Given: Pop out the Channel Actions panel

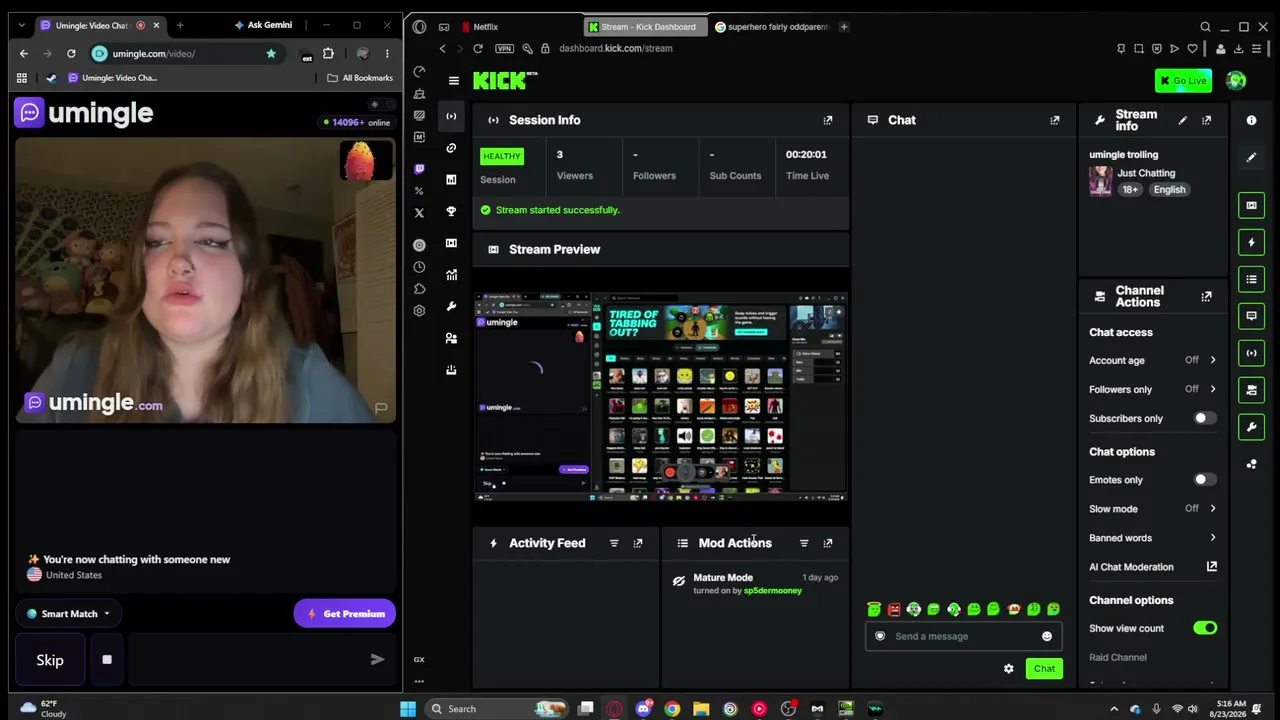Looking at the screenshot, I should (x=1207, y=296).
